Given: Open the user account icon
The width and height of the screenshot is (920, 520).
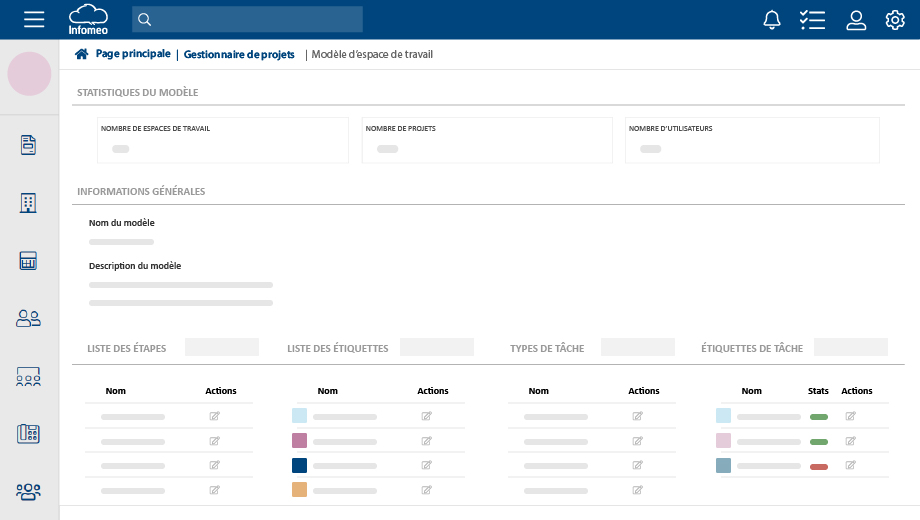Looking at the screenshot, I should [855, 20].
